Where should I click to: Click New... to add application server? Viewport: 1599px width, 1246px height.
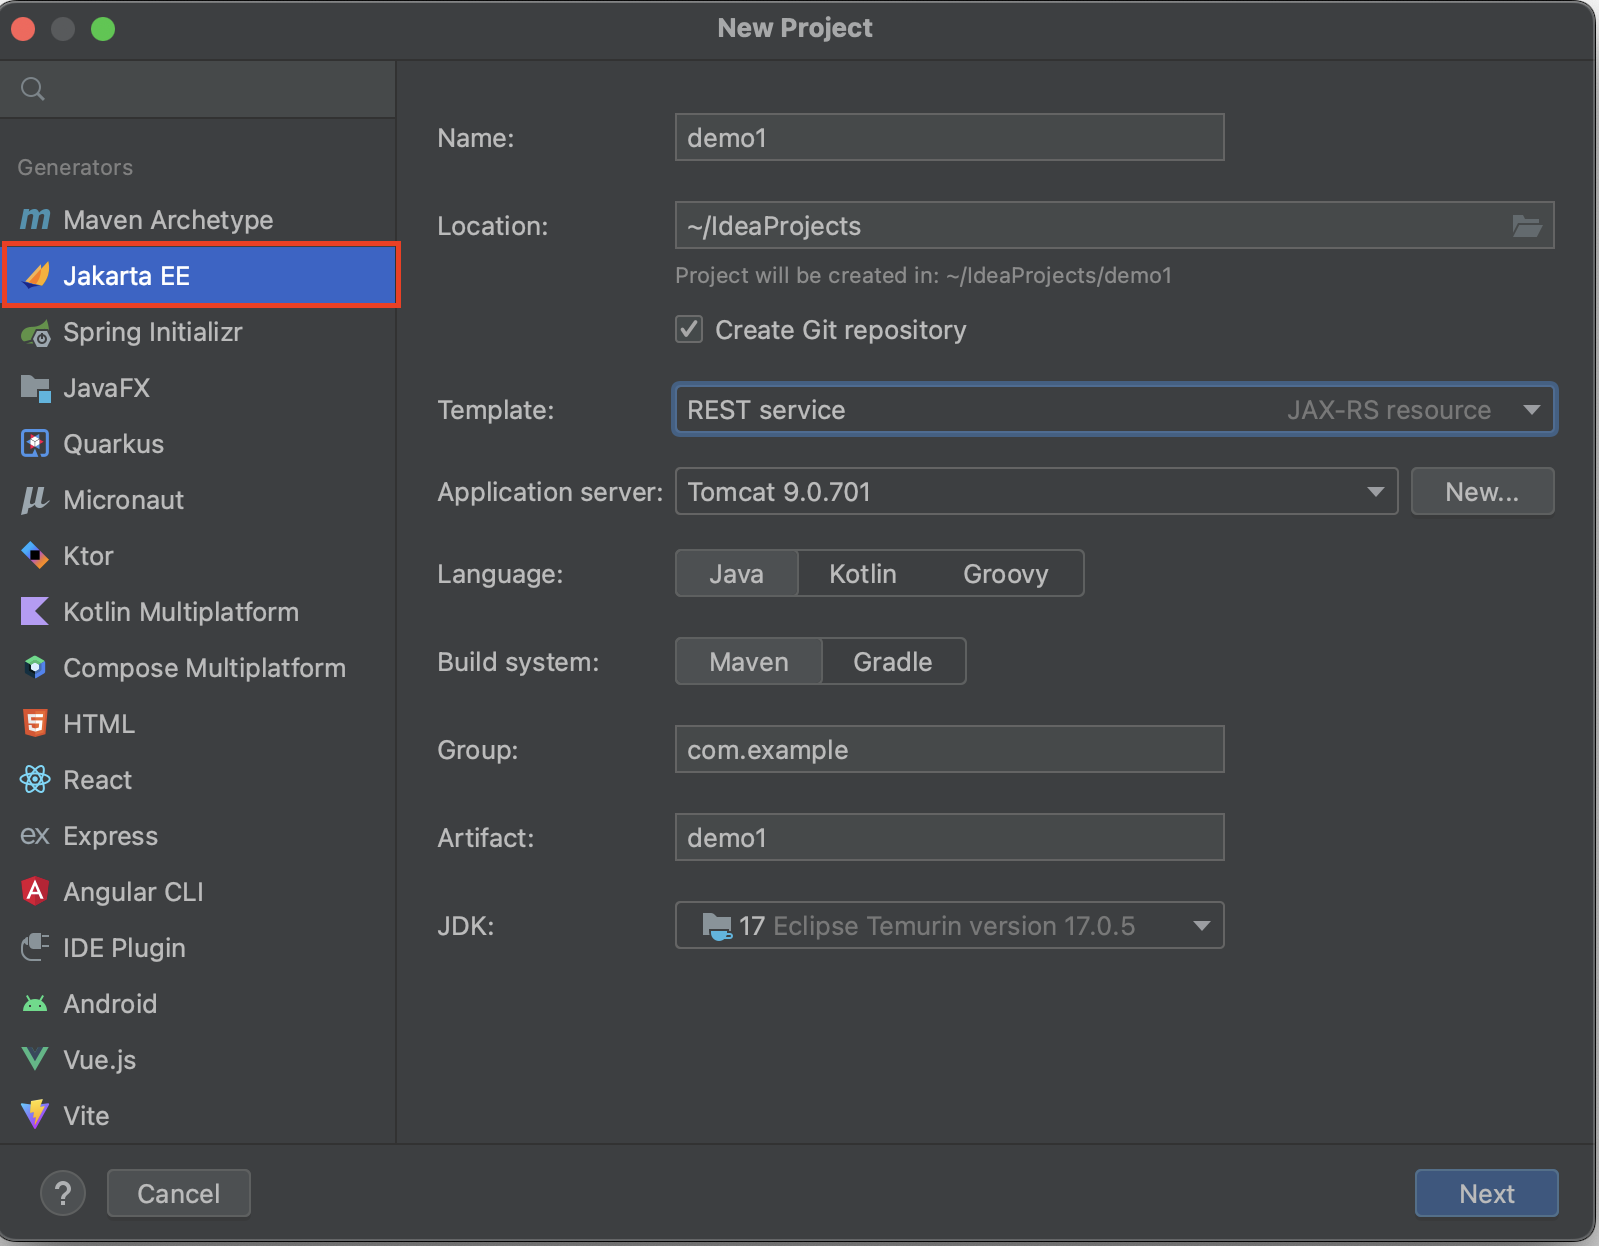(x=1482, y=492)
